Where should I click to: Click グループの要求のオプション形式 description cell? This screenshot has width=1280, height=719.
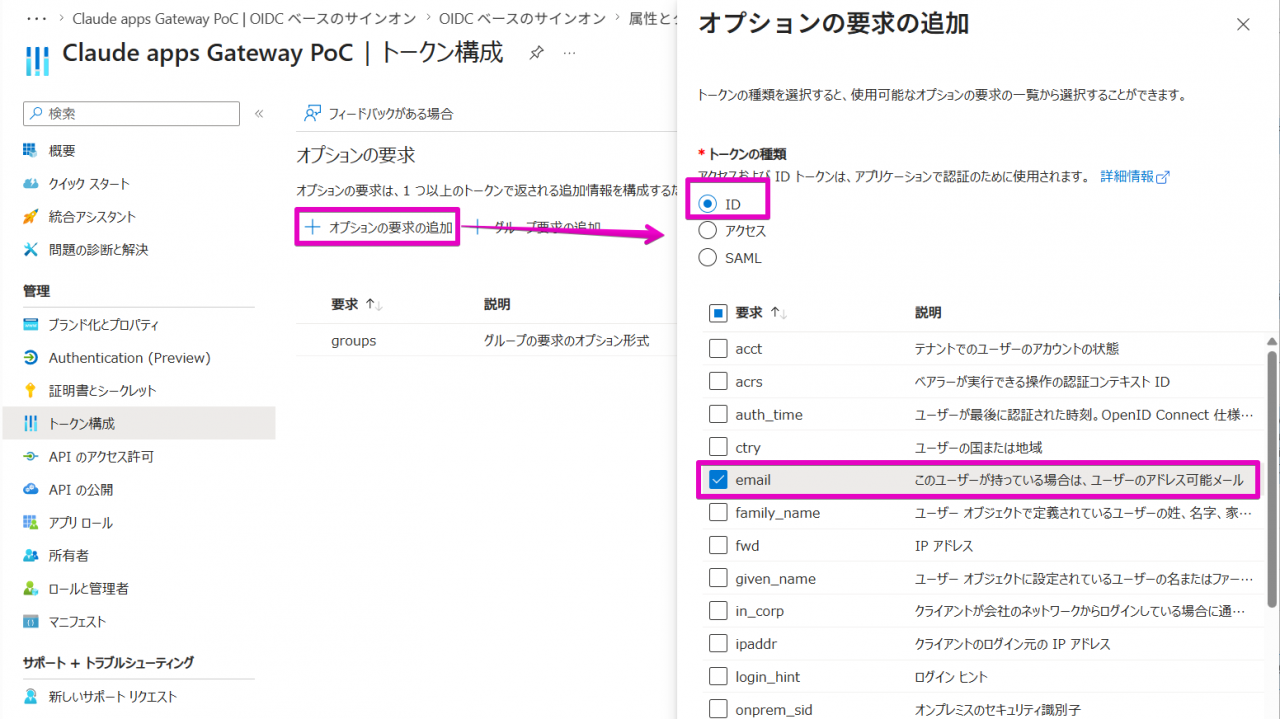click(566, 341)
